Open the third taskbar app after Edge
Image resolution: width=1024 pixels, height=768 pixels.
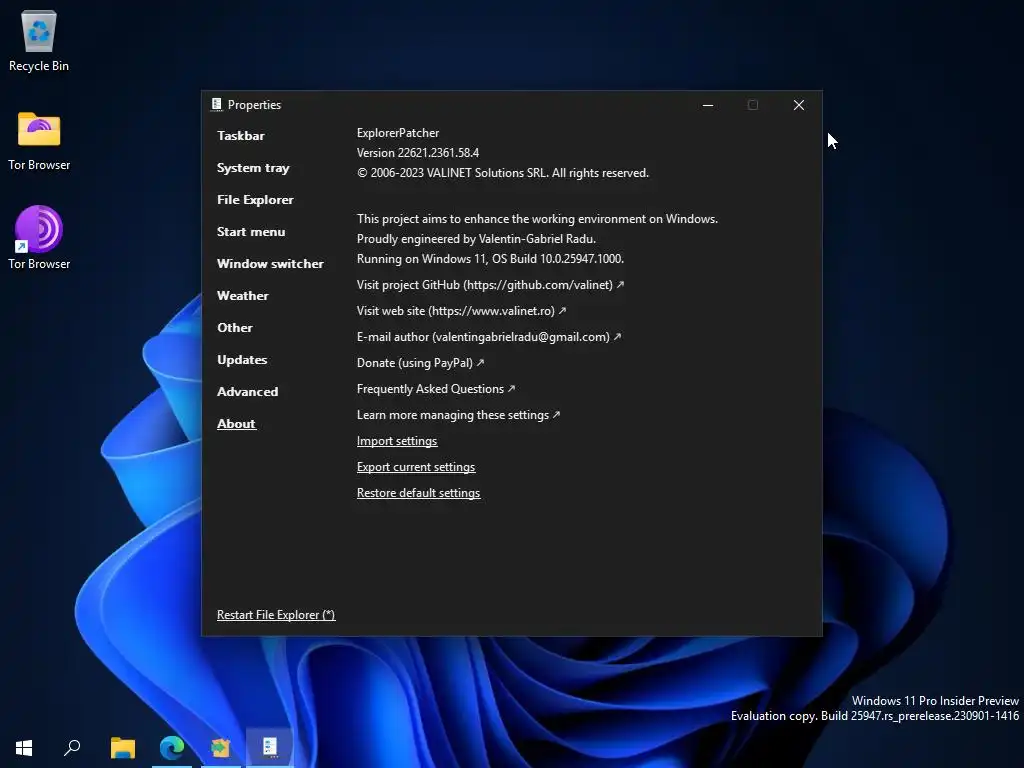coord(221,748)
